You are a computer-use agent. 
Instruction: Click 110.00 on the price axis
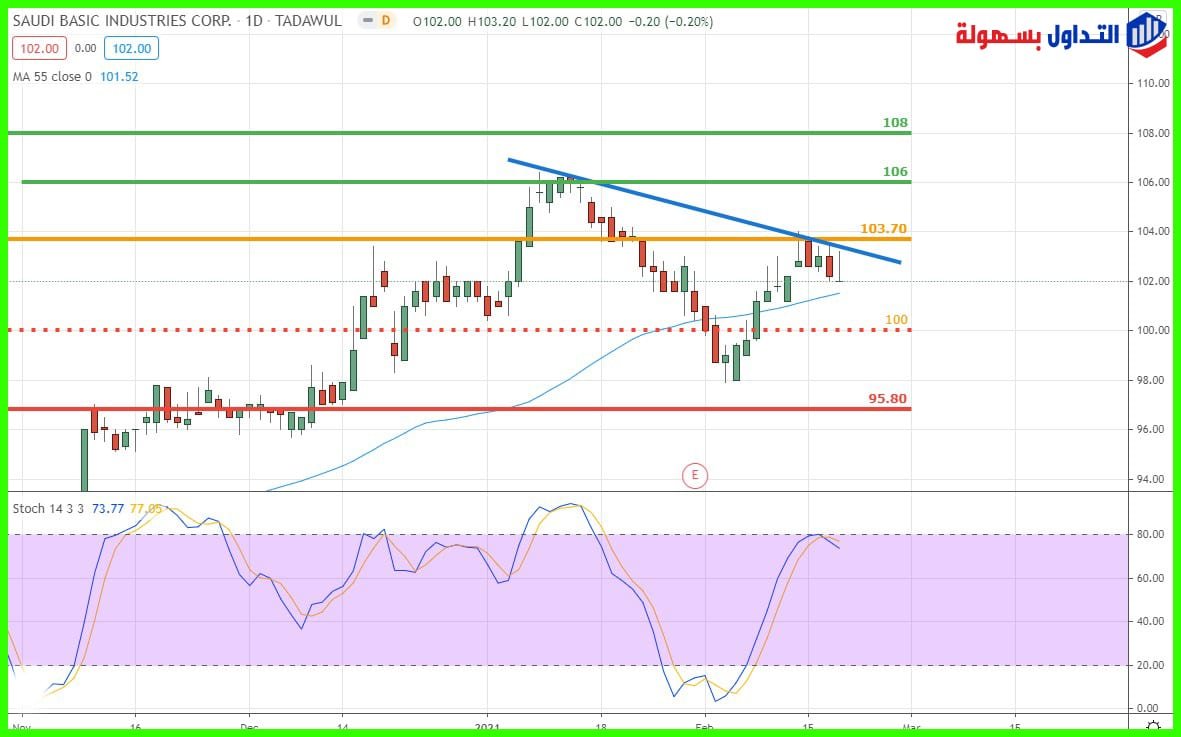(1153, 84)
